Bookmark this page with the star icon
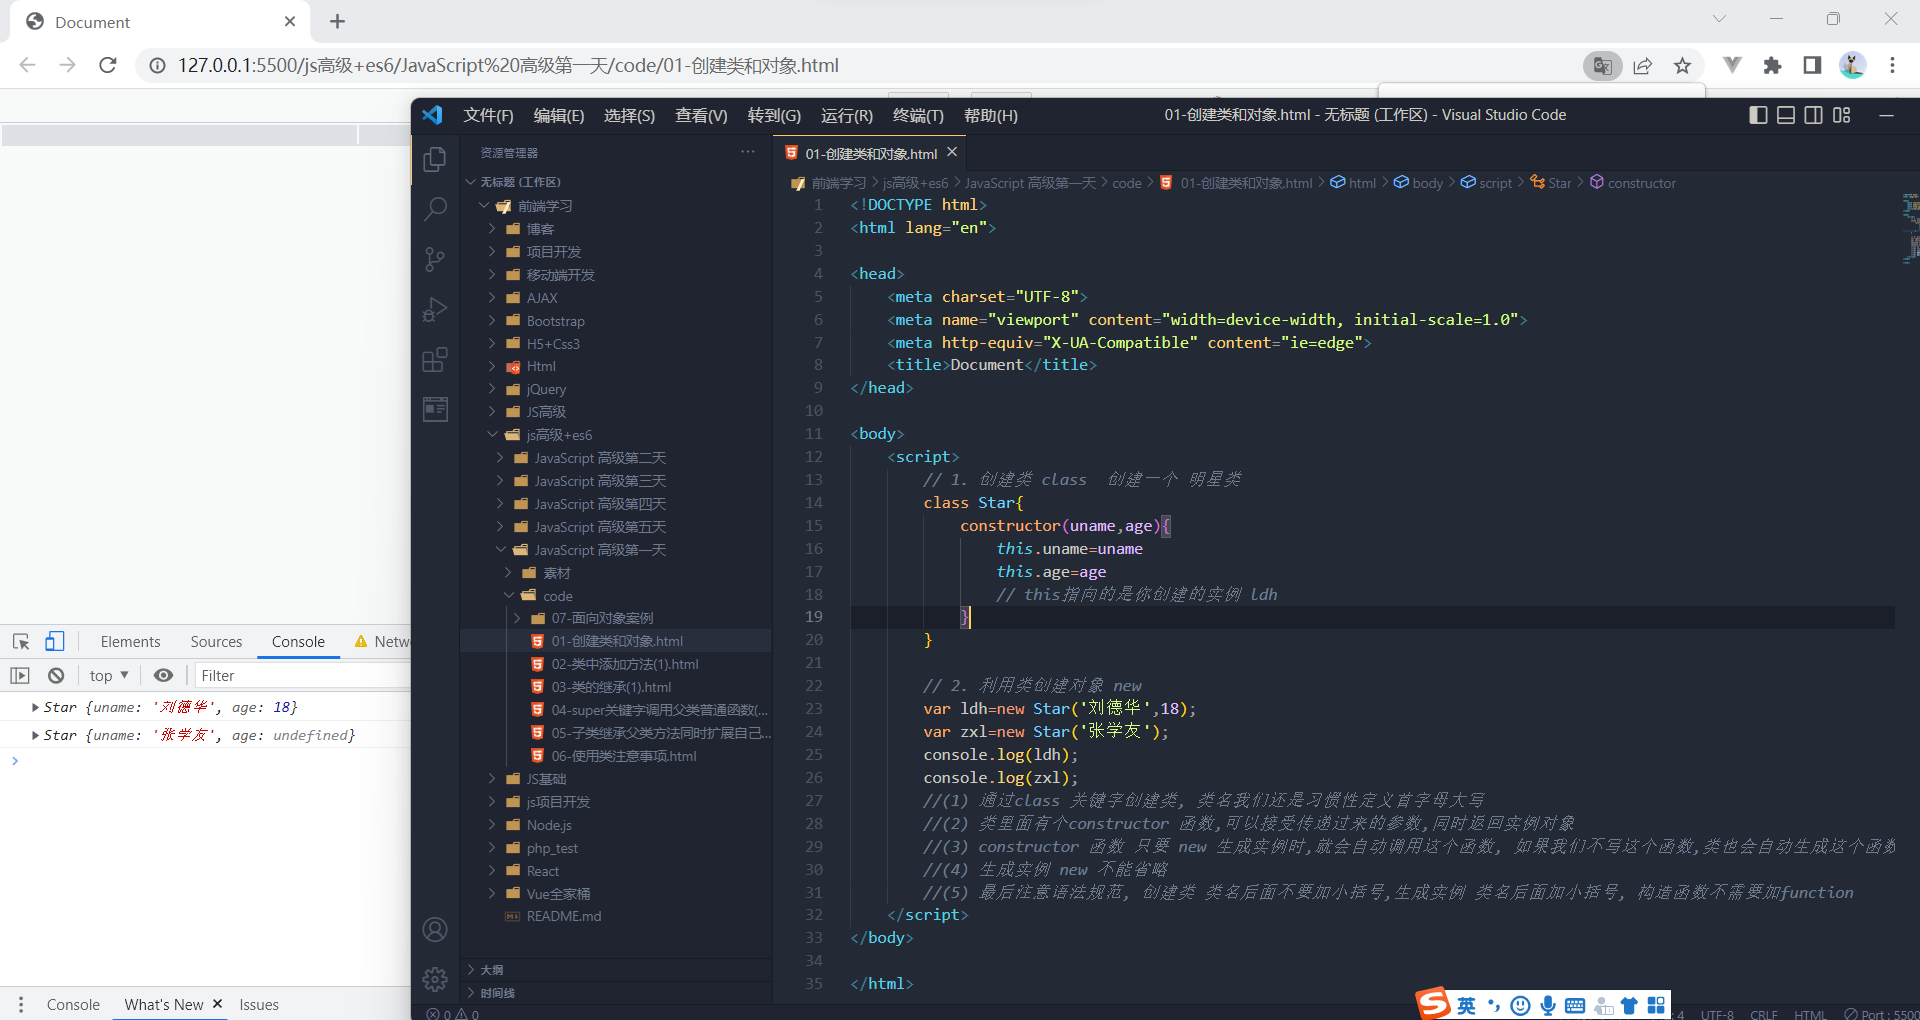This screenshot has height=1020, width=1920. point(1683,66)
